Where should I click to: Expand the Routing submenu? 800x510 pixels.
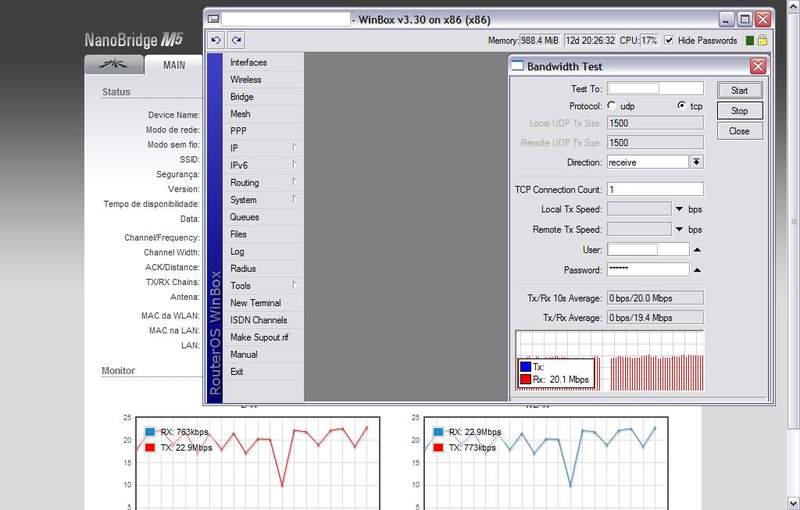point(263,183)
